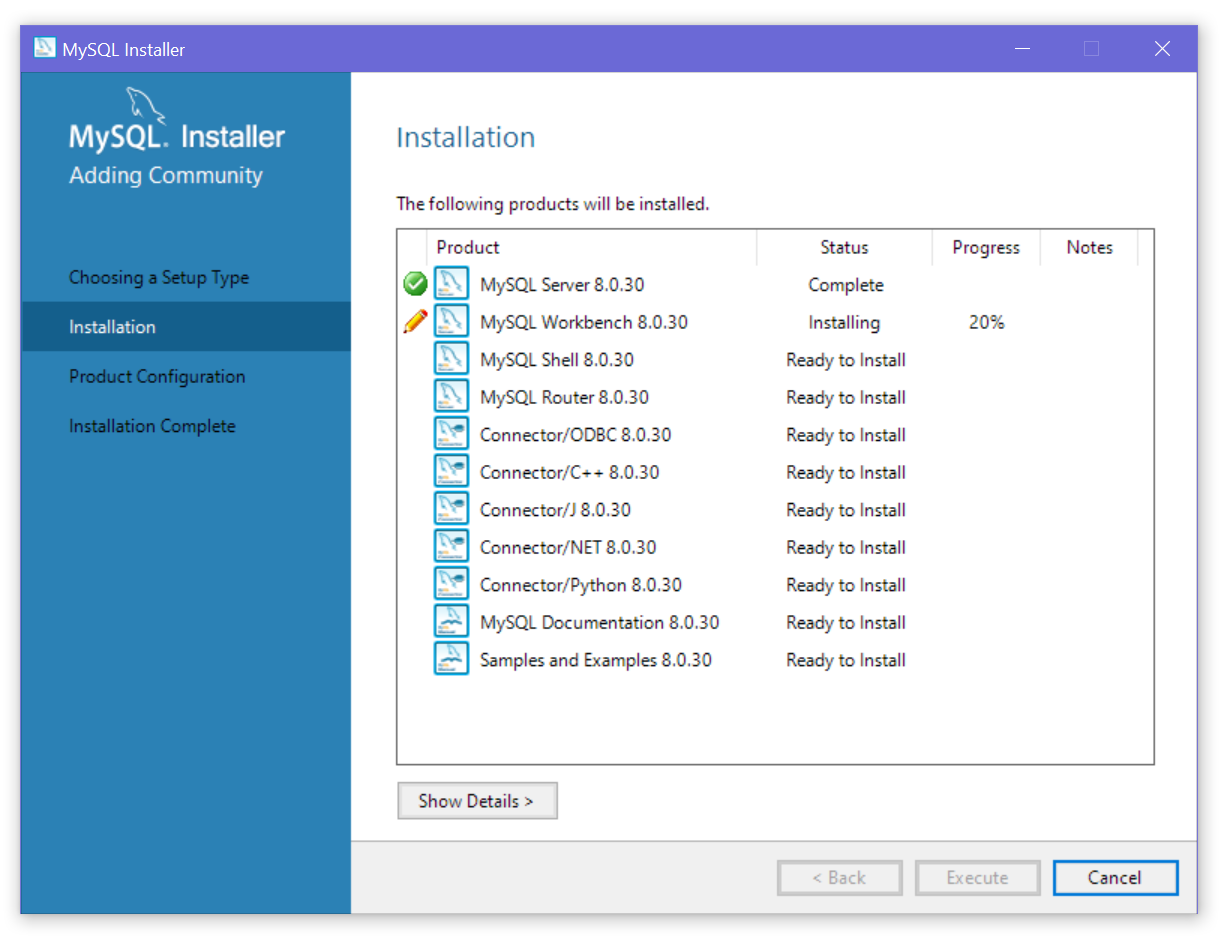The image size is (1225, 940).
Task: Click the Product column header
Action: [591, 247]
